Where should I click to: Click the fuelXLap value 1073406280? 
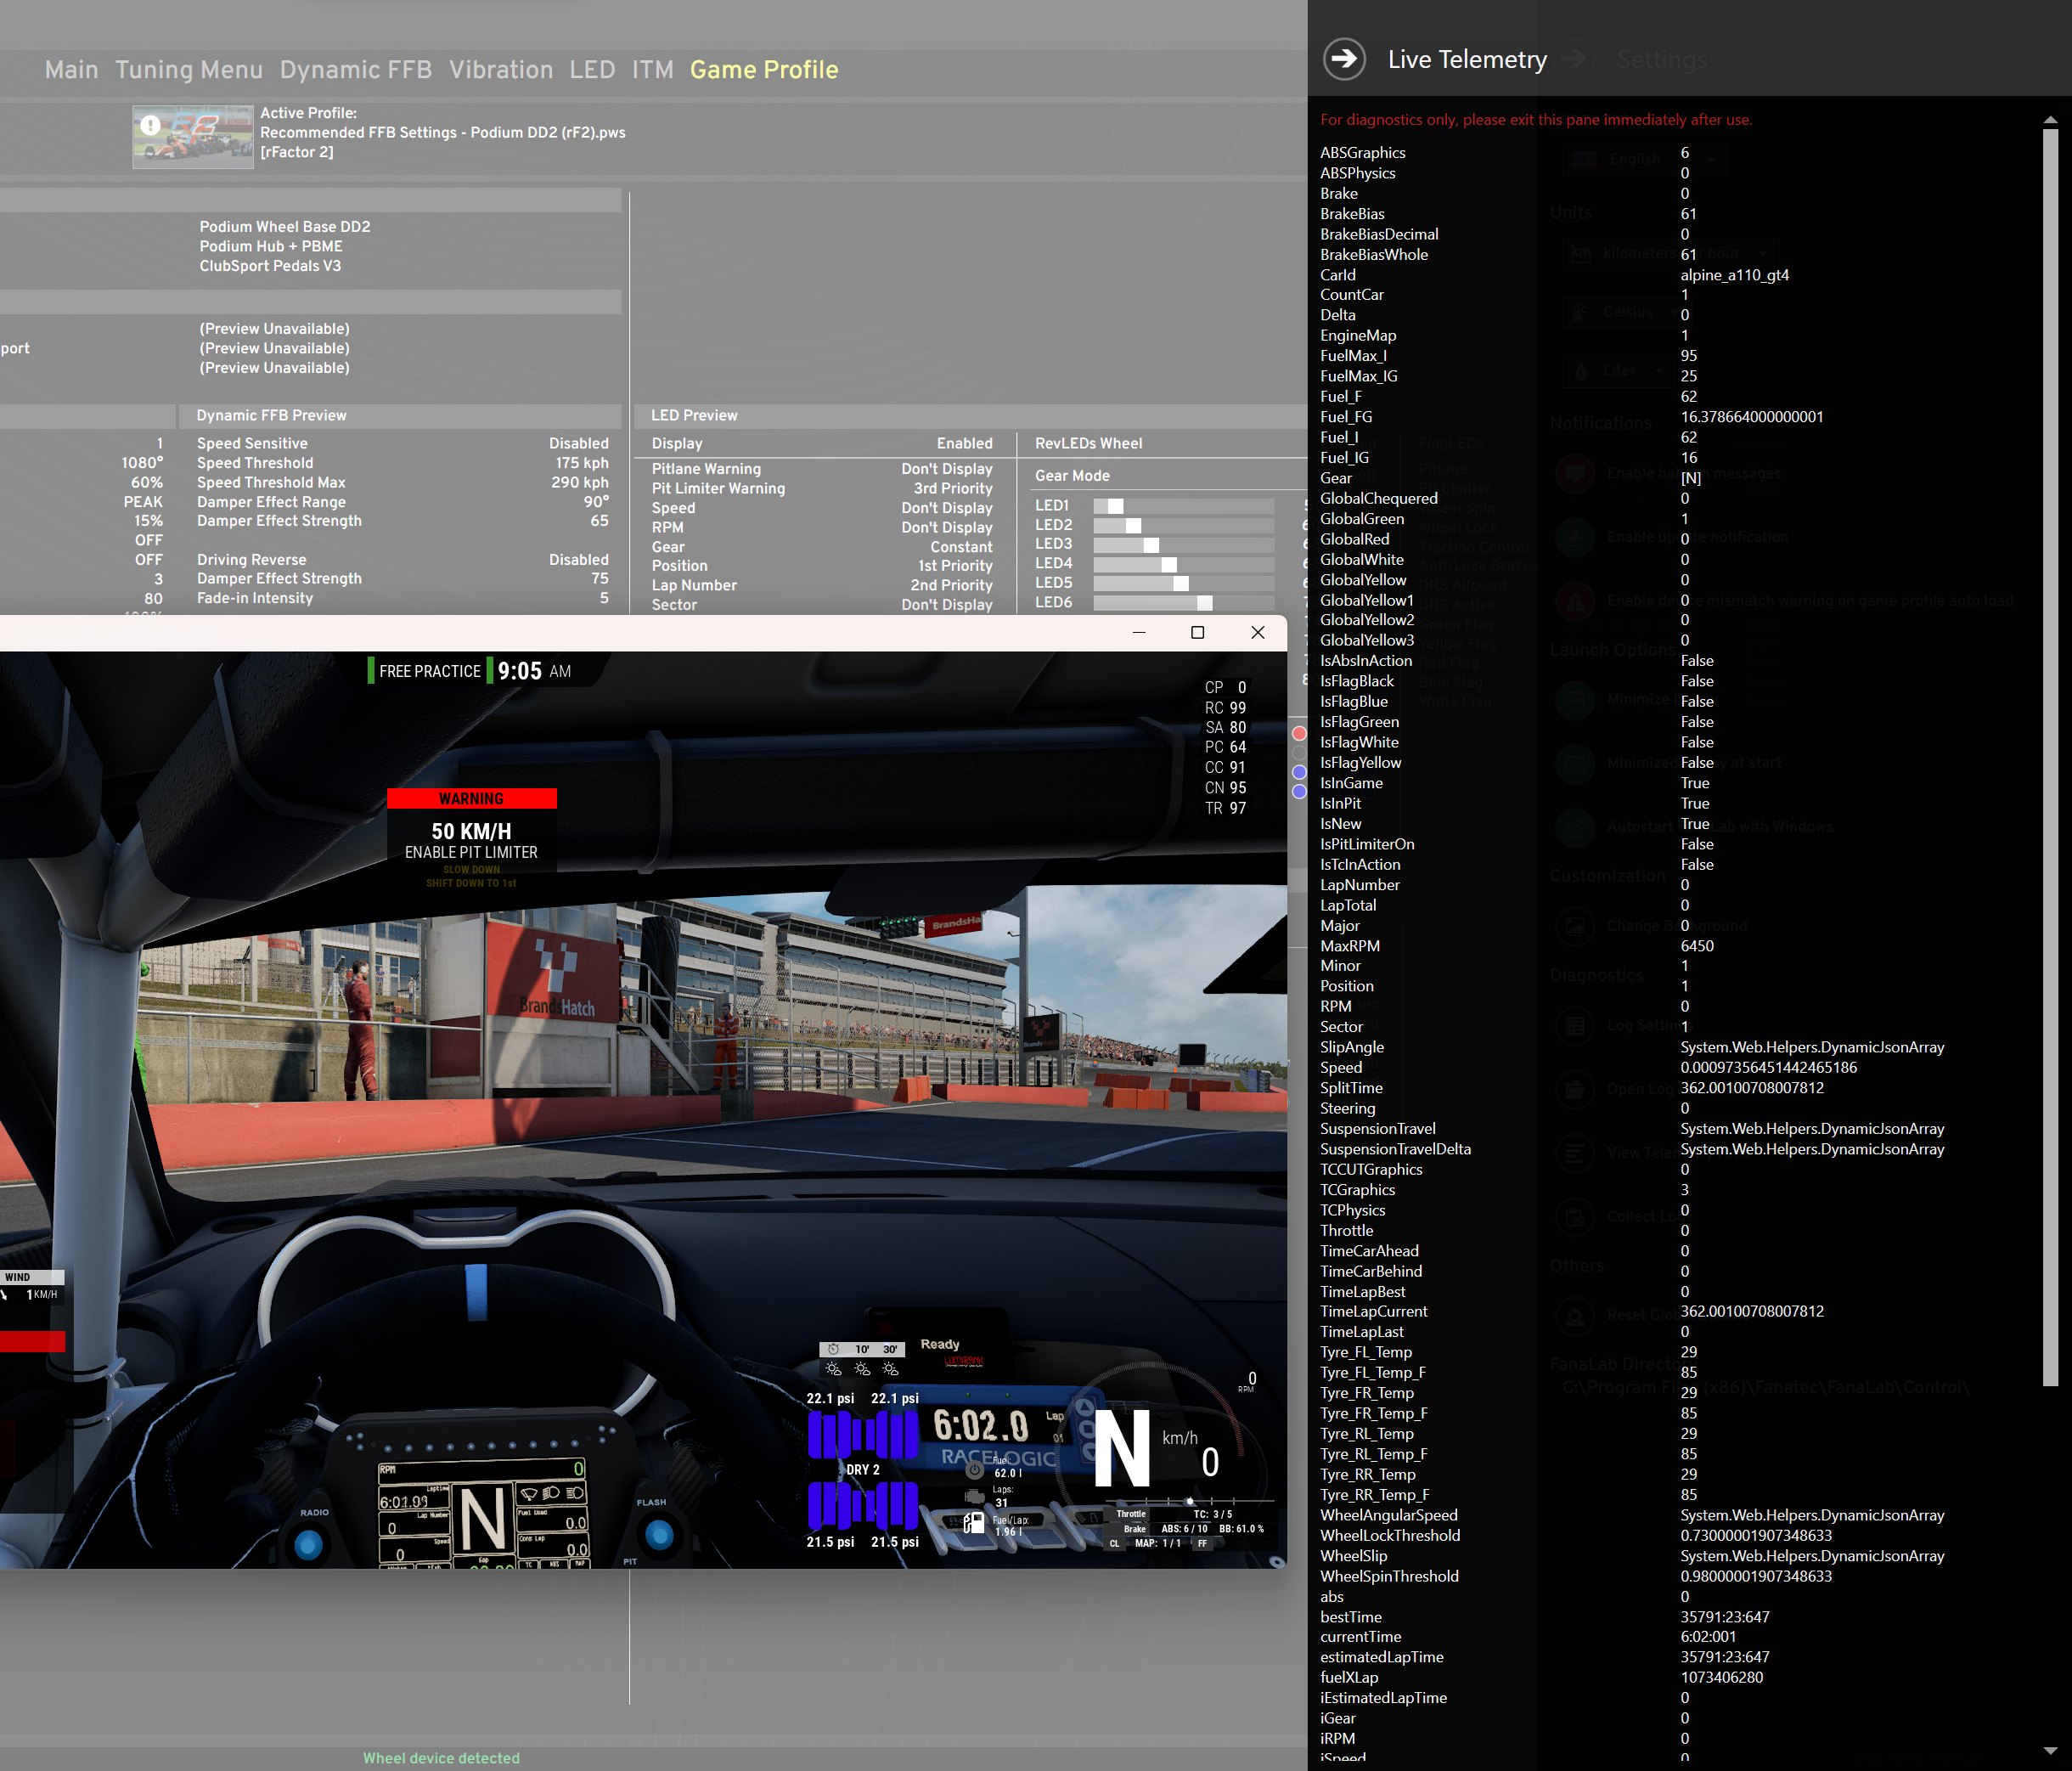point(1722,1678)
